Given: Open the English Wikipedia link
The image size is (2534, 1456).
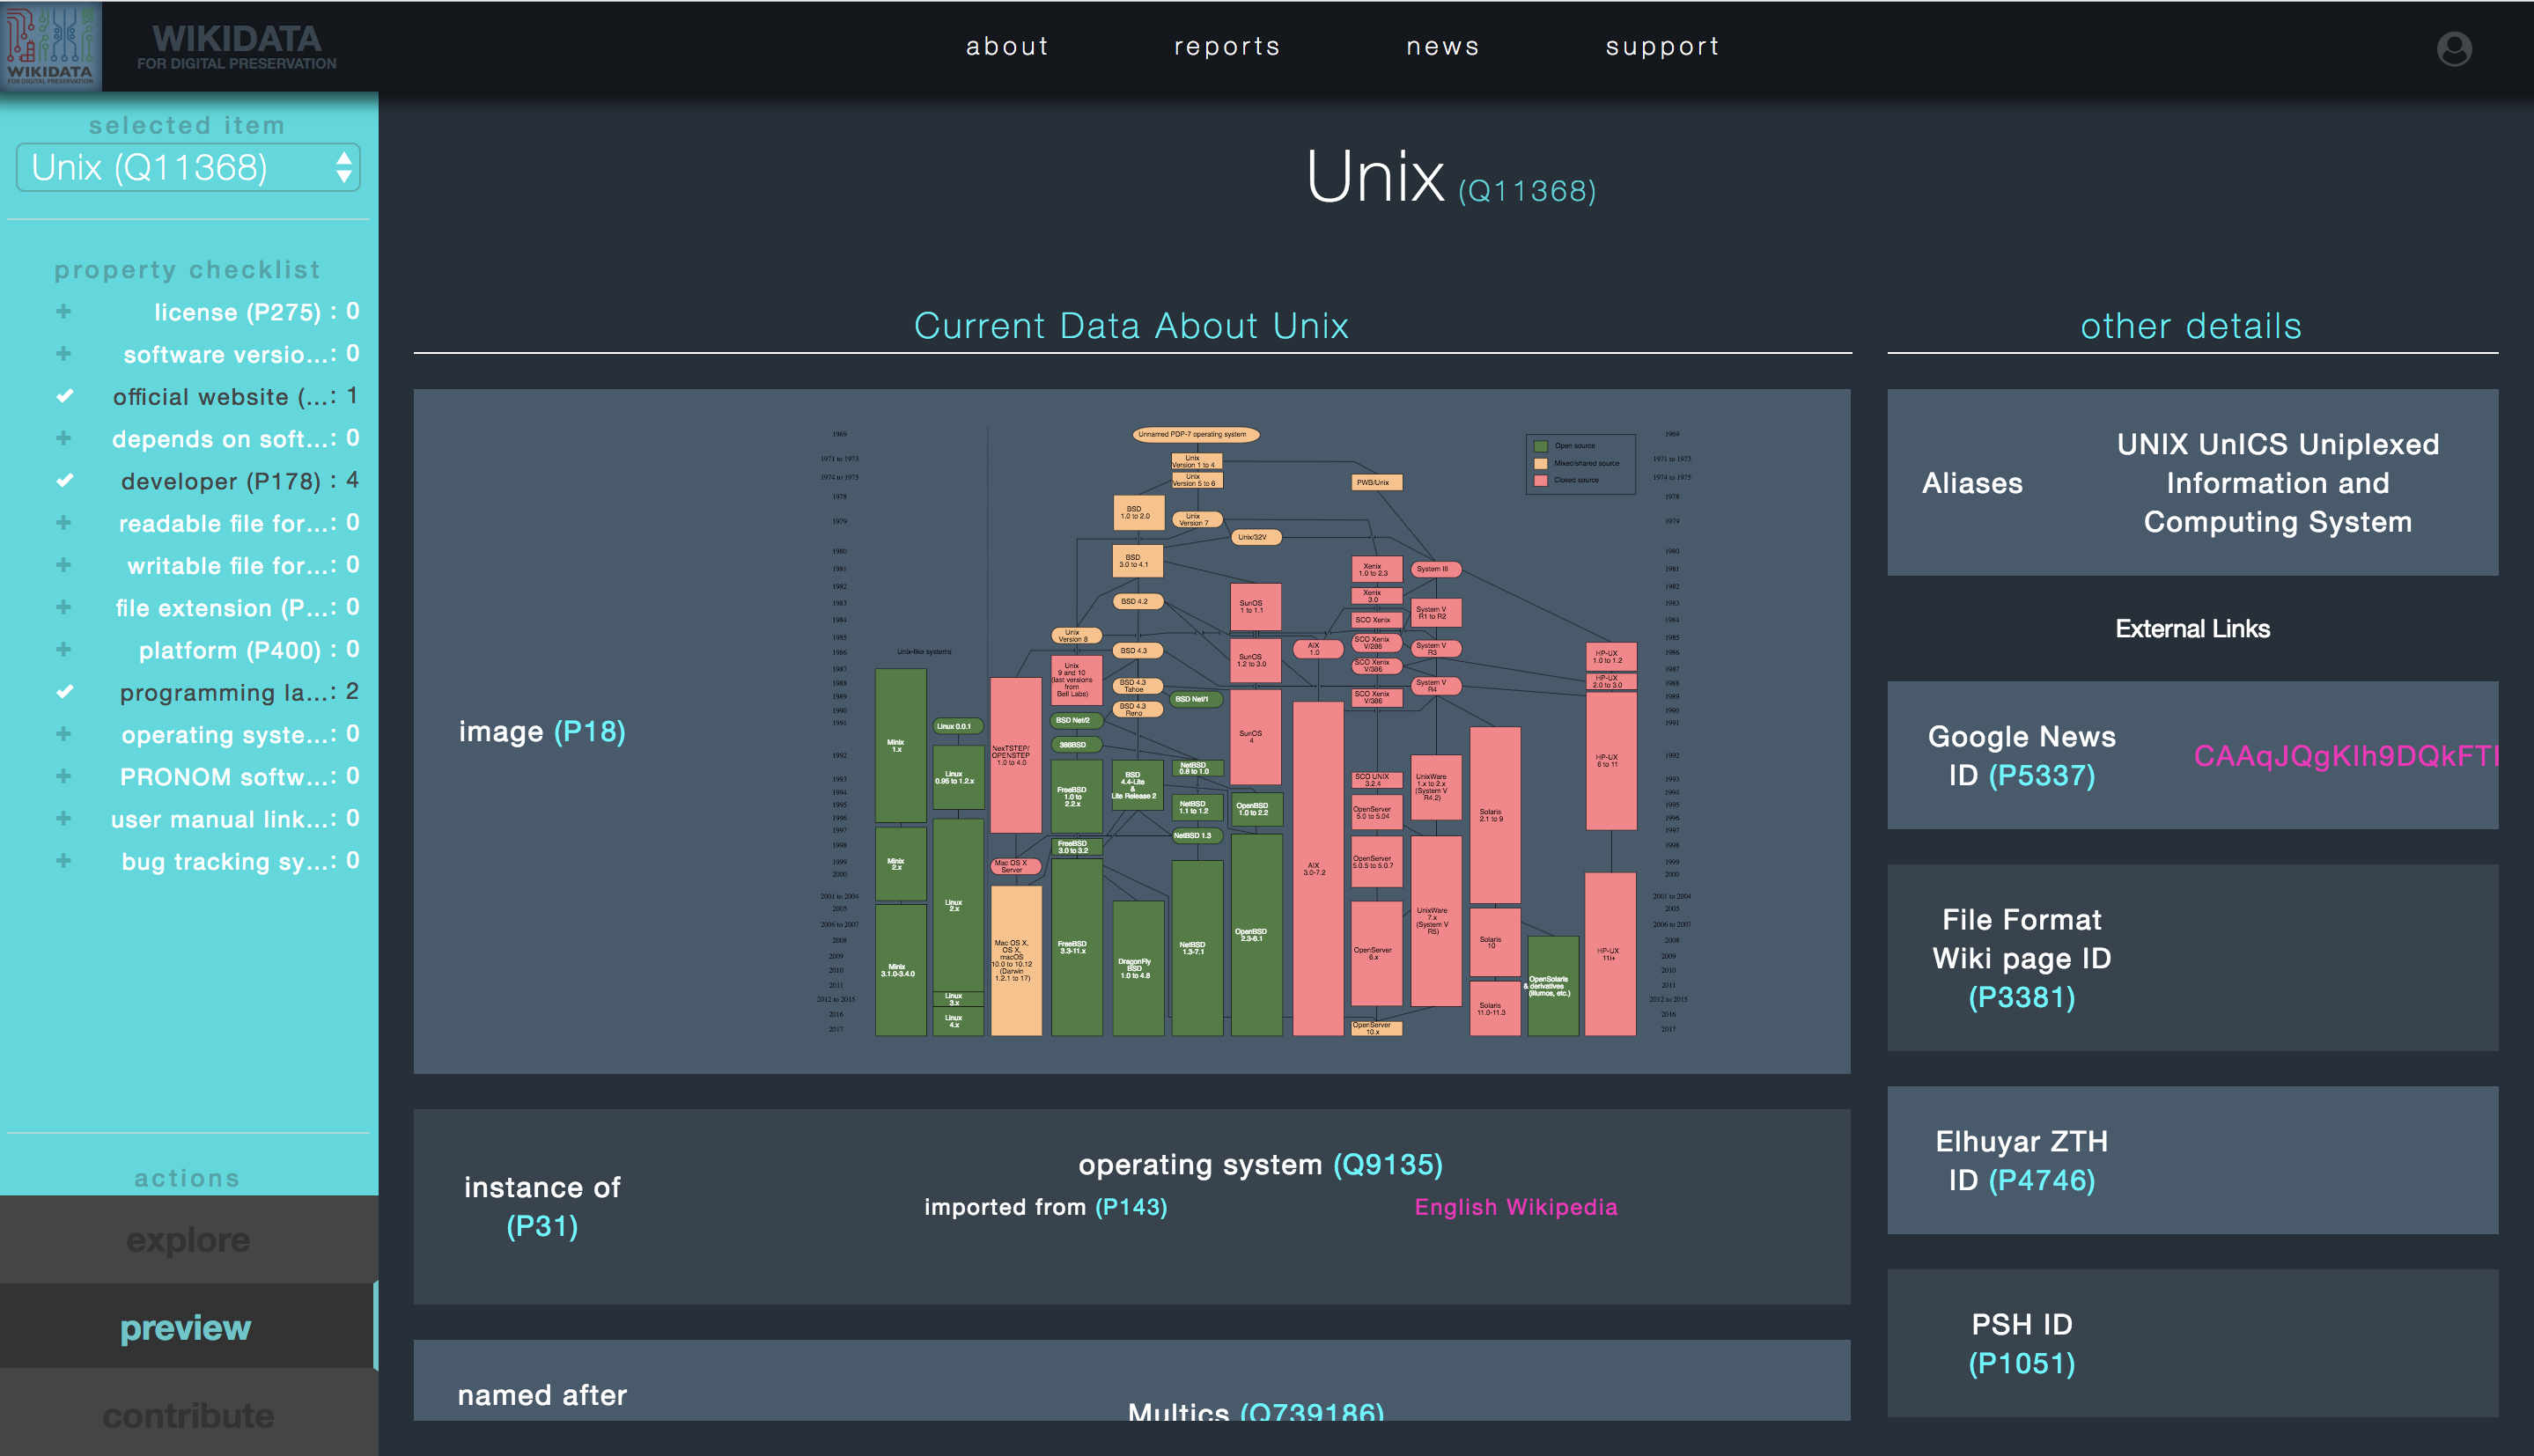Looking at the screenshot, I should (1515, 1207).
